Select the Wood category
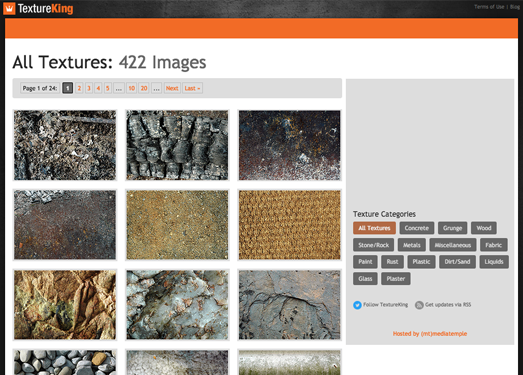 pyautogui.click(x=484, y=228)
